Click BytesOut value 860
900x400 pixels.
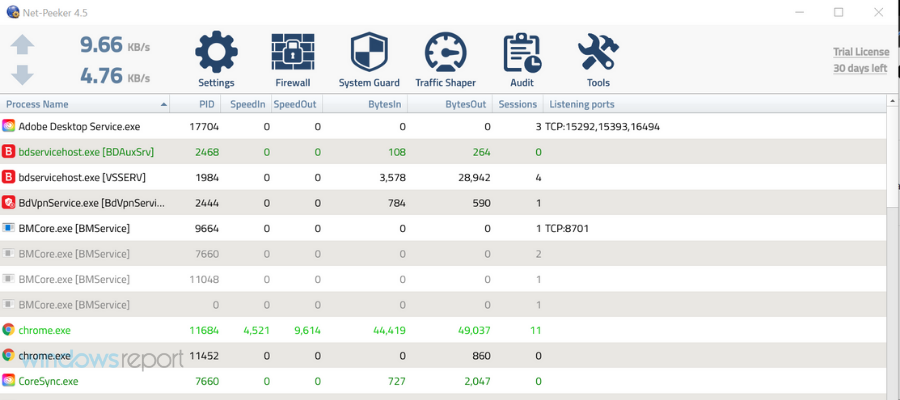click(481, 355)
